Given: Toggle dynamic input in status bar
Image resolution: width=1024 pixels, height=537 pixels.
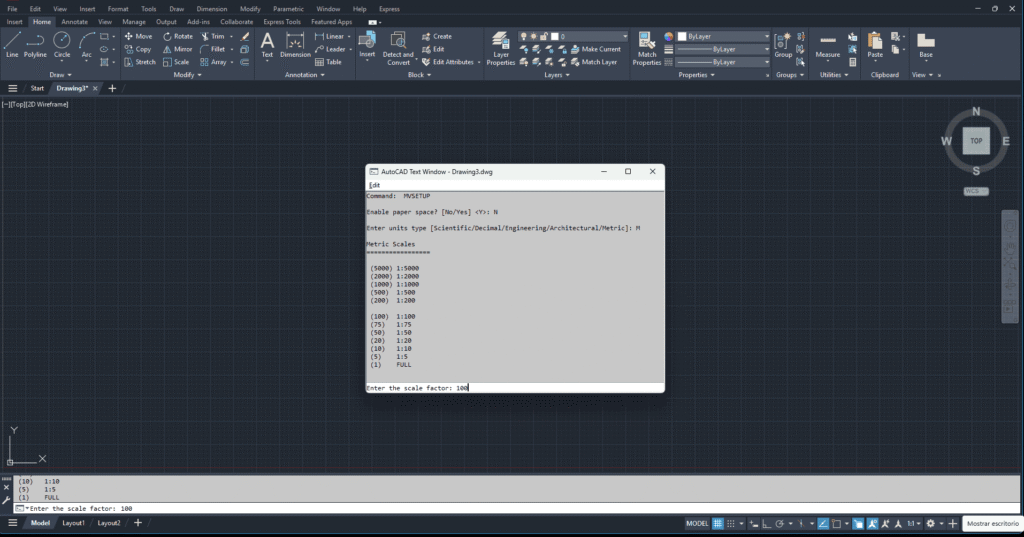Looking at the screenshot, I should 754,523.
